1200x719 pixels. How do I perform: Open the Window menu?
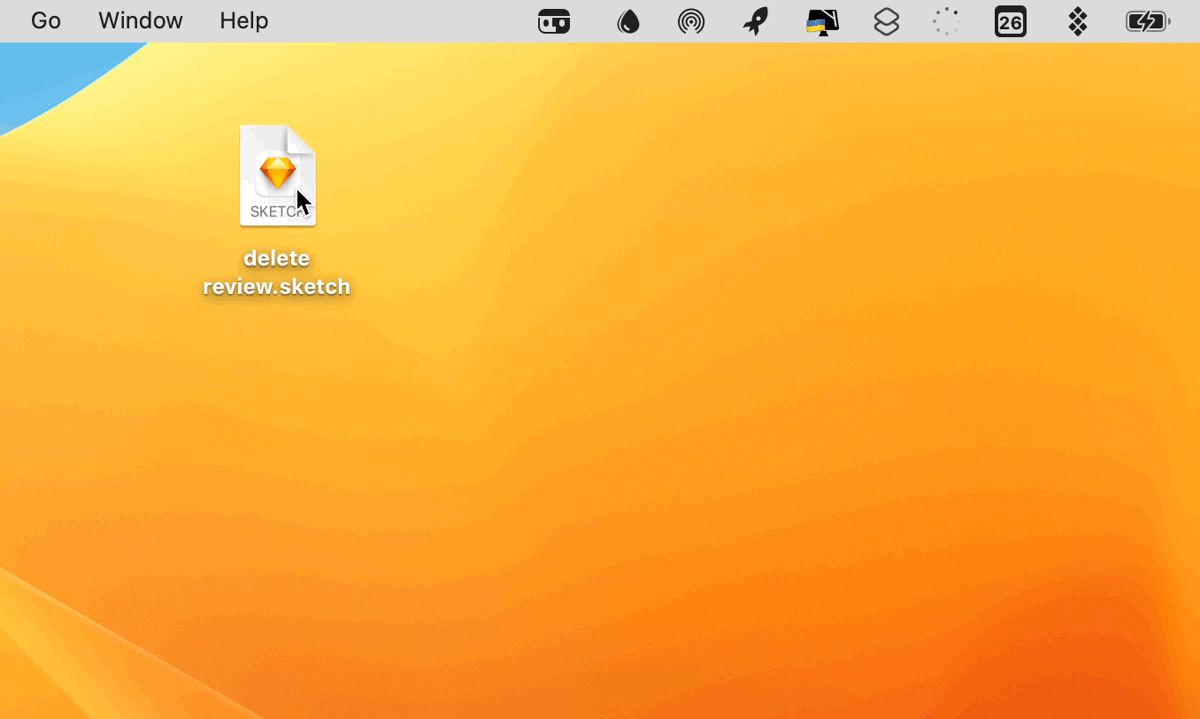point(140,21)
